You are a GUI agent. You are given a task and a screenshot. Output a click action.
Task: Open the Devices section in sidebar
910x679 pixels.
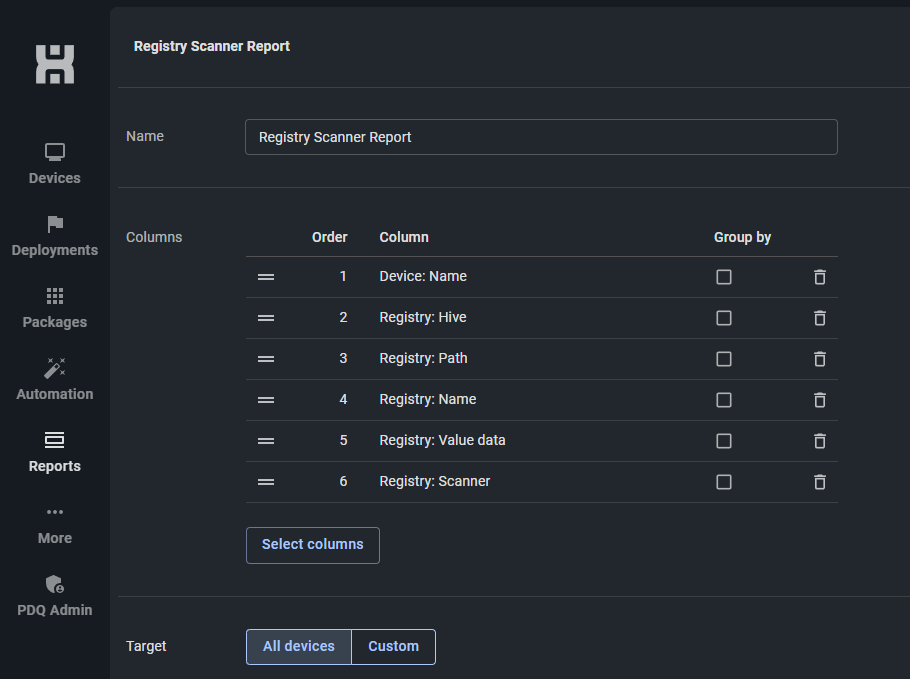pyautogui.click(x=55, y=164)
